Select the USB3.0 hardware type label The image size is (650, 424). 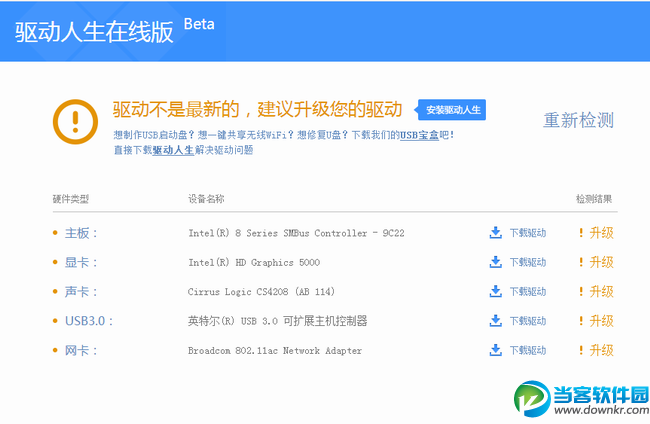click(89, 321)
